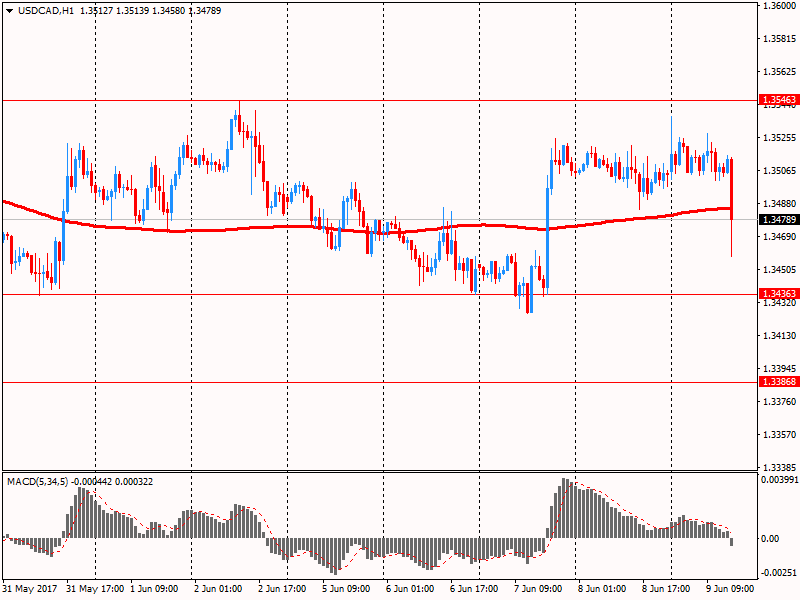Select the red 1.33868 price level label
The image size is (800, 600).
[x=779, y=382]
